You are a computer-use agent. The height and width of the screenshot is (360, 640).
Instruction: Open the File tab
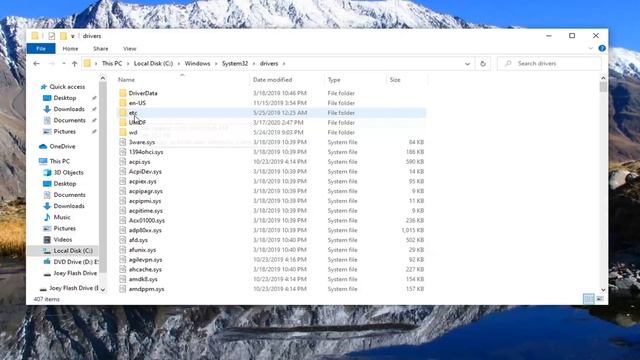[41, 49]
